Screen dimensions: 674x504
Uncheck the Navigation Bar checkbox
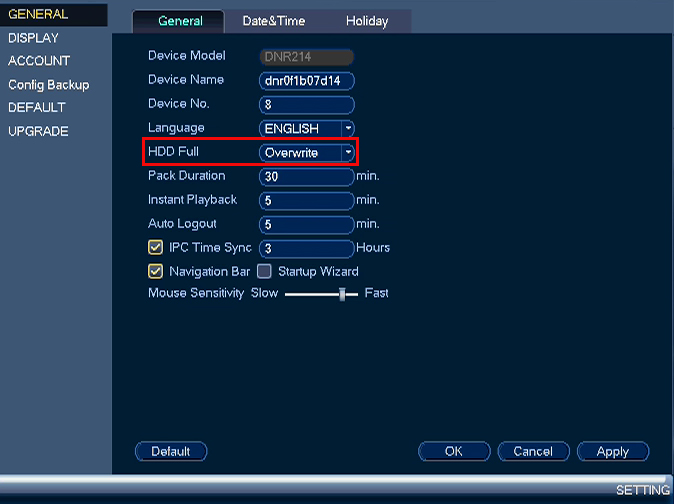[155, 271]
